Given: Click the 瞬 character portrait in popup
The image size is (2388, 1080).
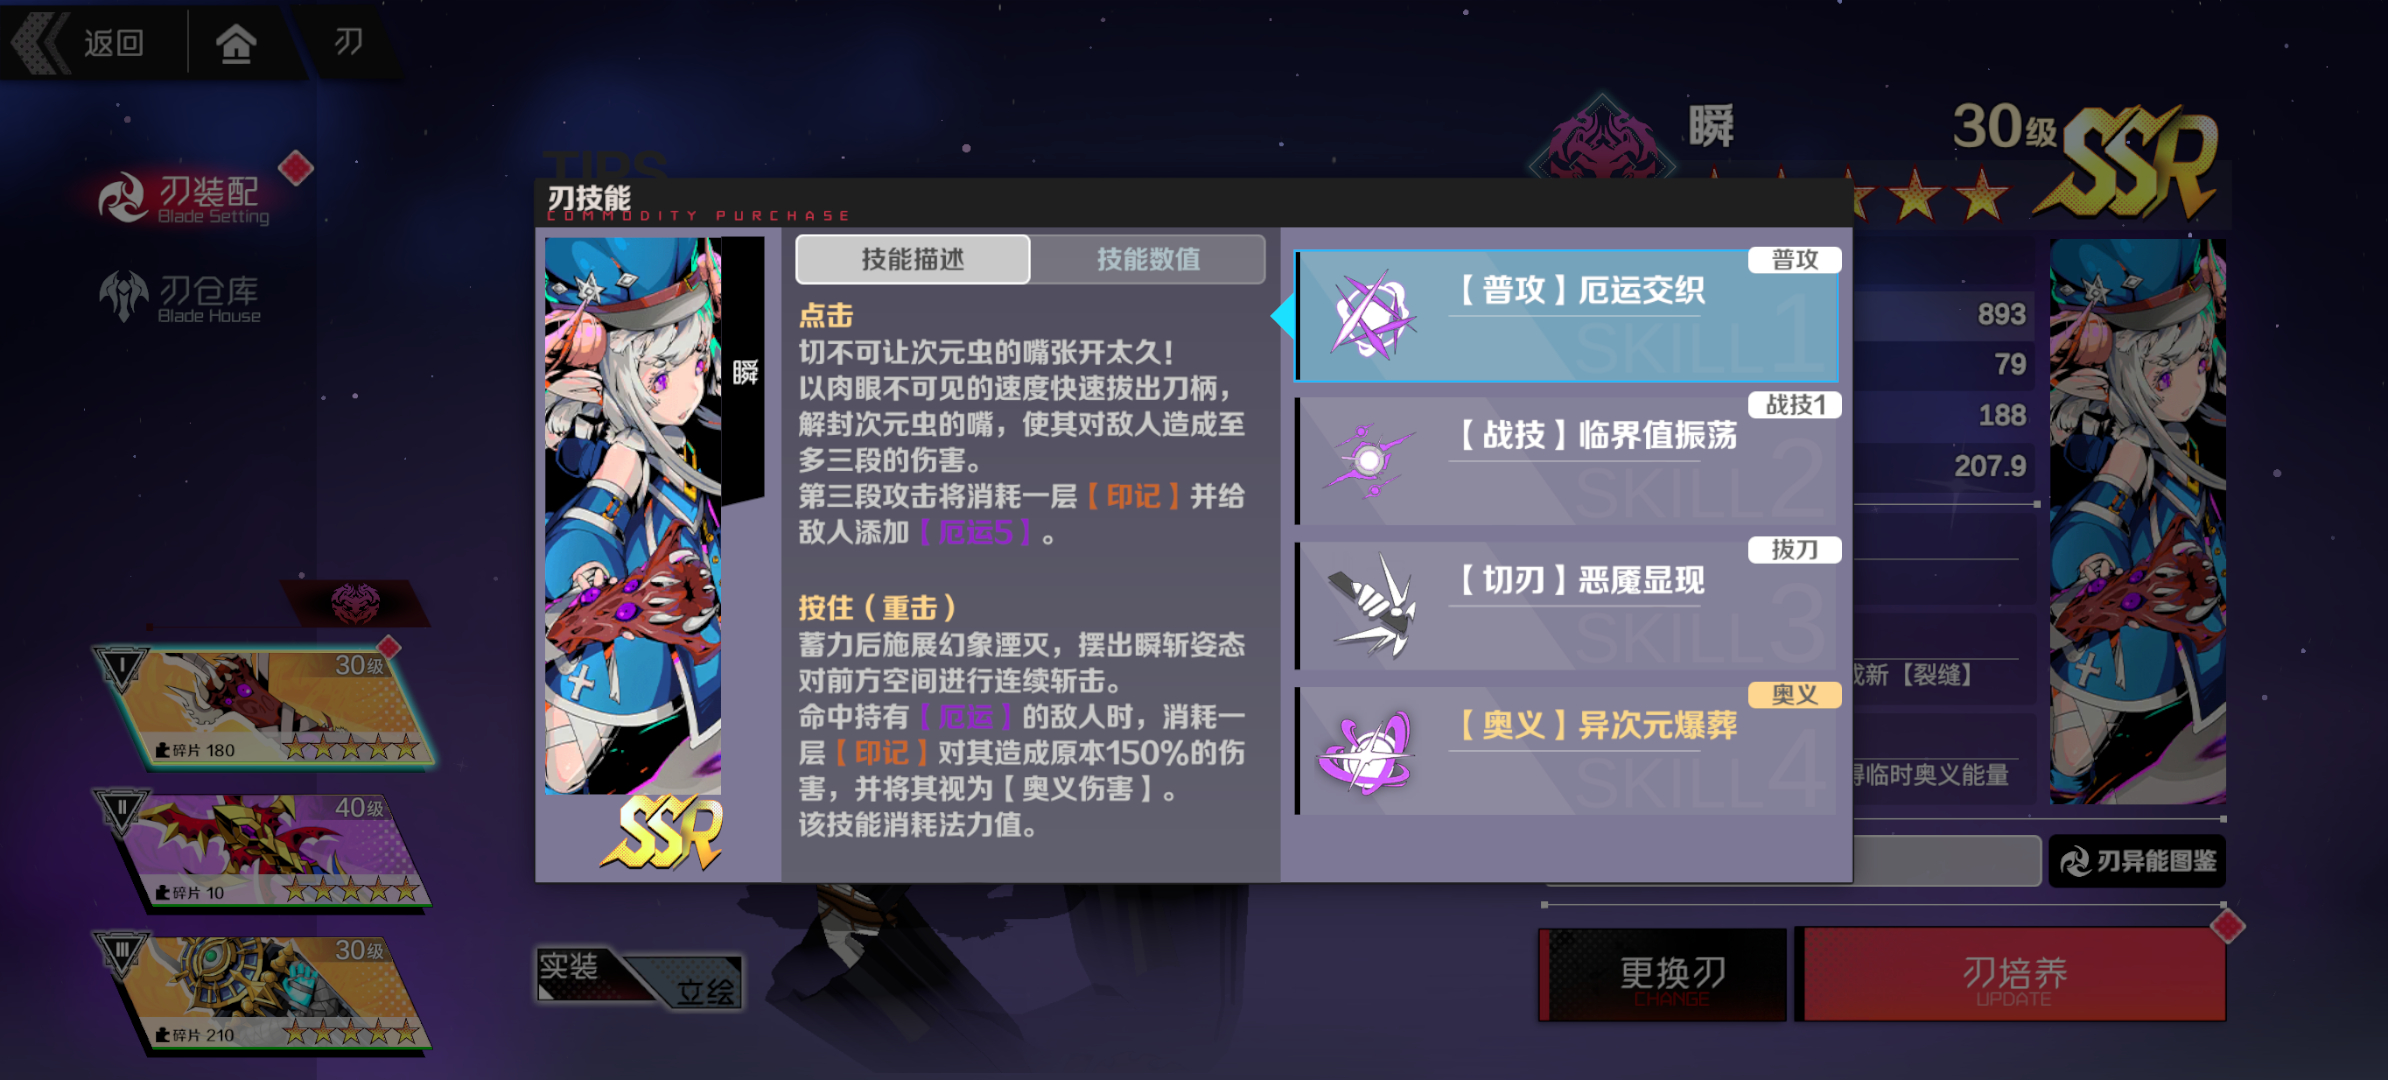Looking at the screenshot, I should tap(634, 515).
